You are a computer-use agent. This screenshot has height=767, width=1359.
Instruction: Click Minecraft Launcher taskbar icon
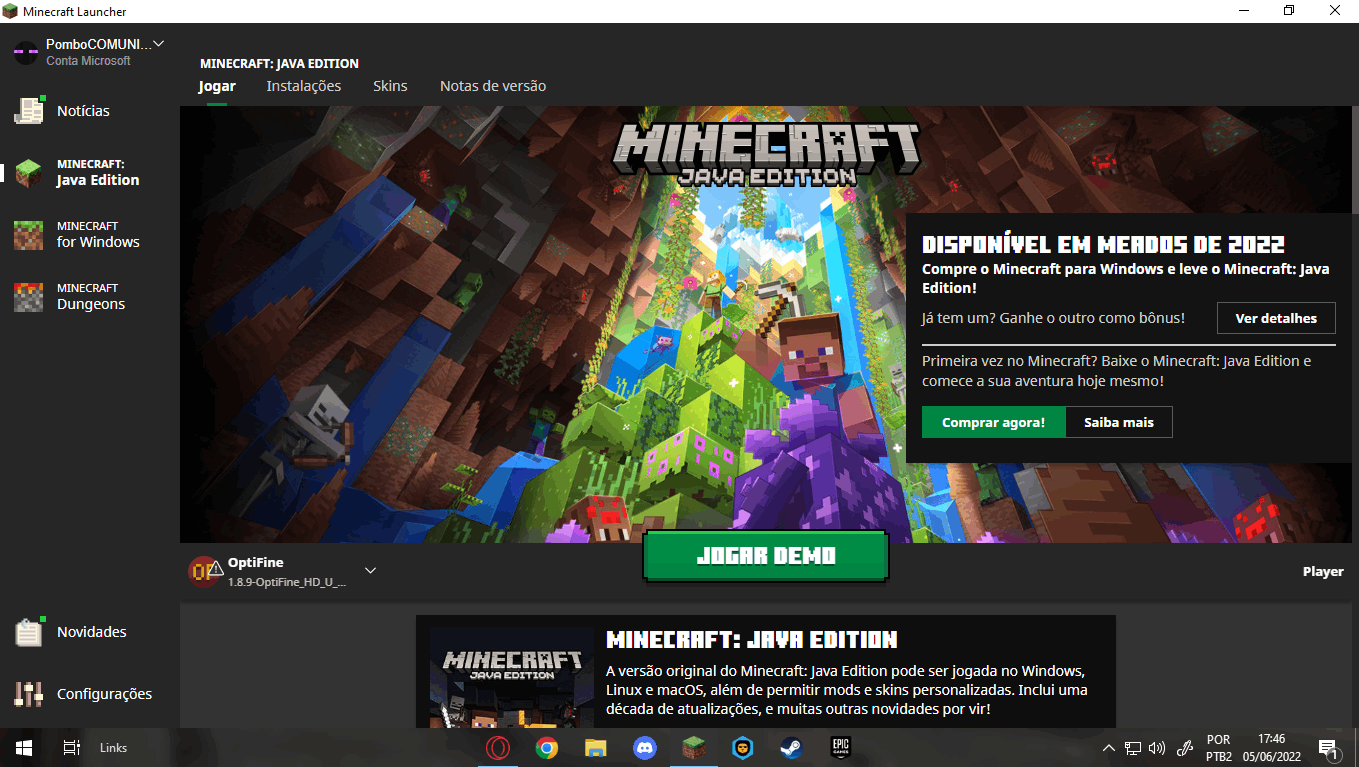[x=693, y=747]
